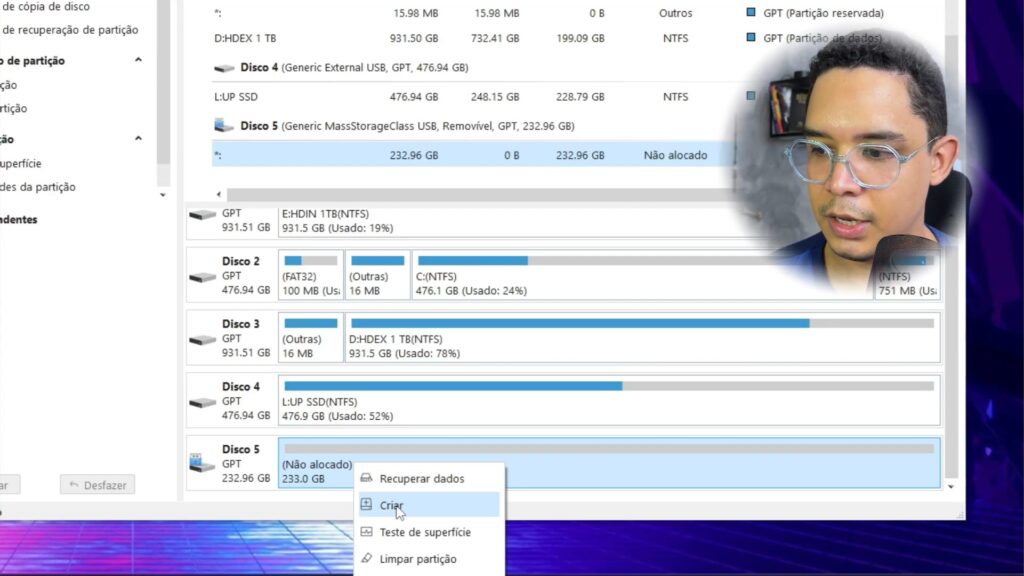Click the Disco 4 header text in list
The width and height of the screenshot is (1024, 576).
coord(354,68)
